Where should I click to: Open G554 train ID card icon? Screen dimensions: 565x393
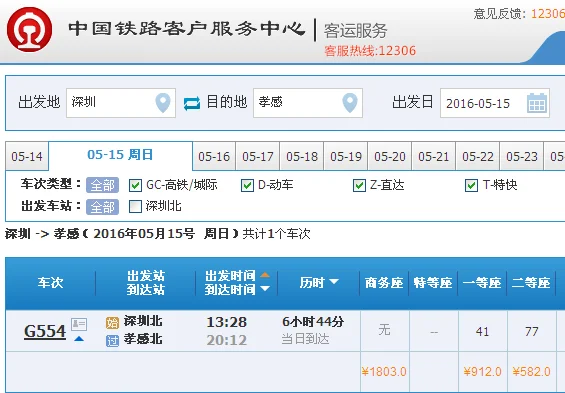point(79,324)
